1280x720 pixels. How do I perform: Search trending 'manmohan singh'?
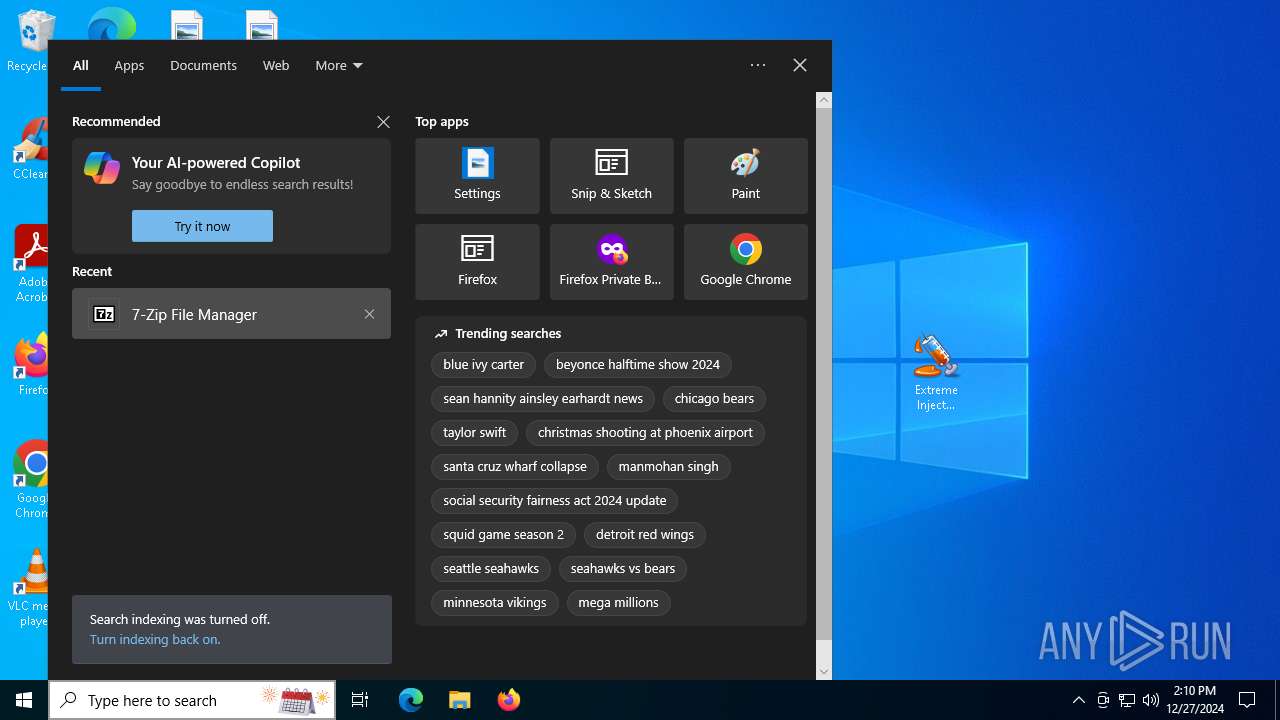pyautogui.click(x=669, y=467)
